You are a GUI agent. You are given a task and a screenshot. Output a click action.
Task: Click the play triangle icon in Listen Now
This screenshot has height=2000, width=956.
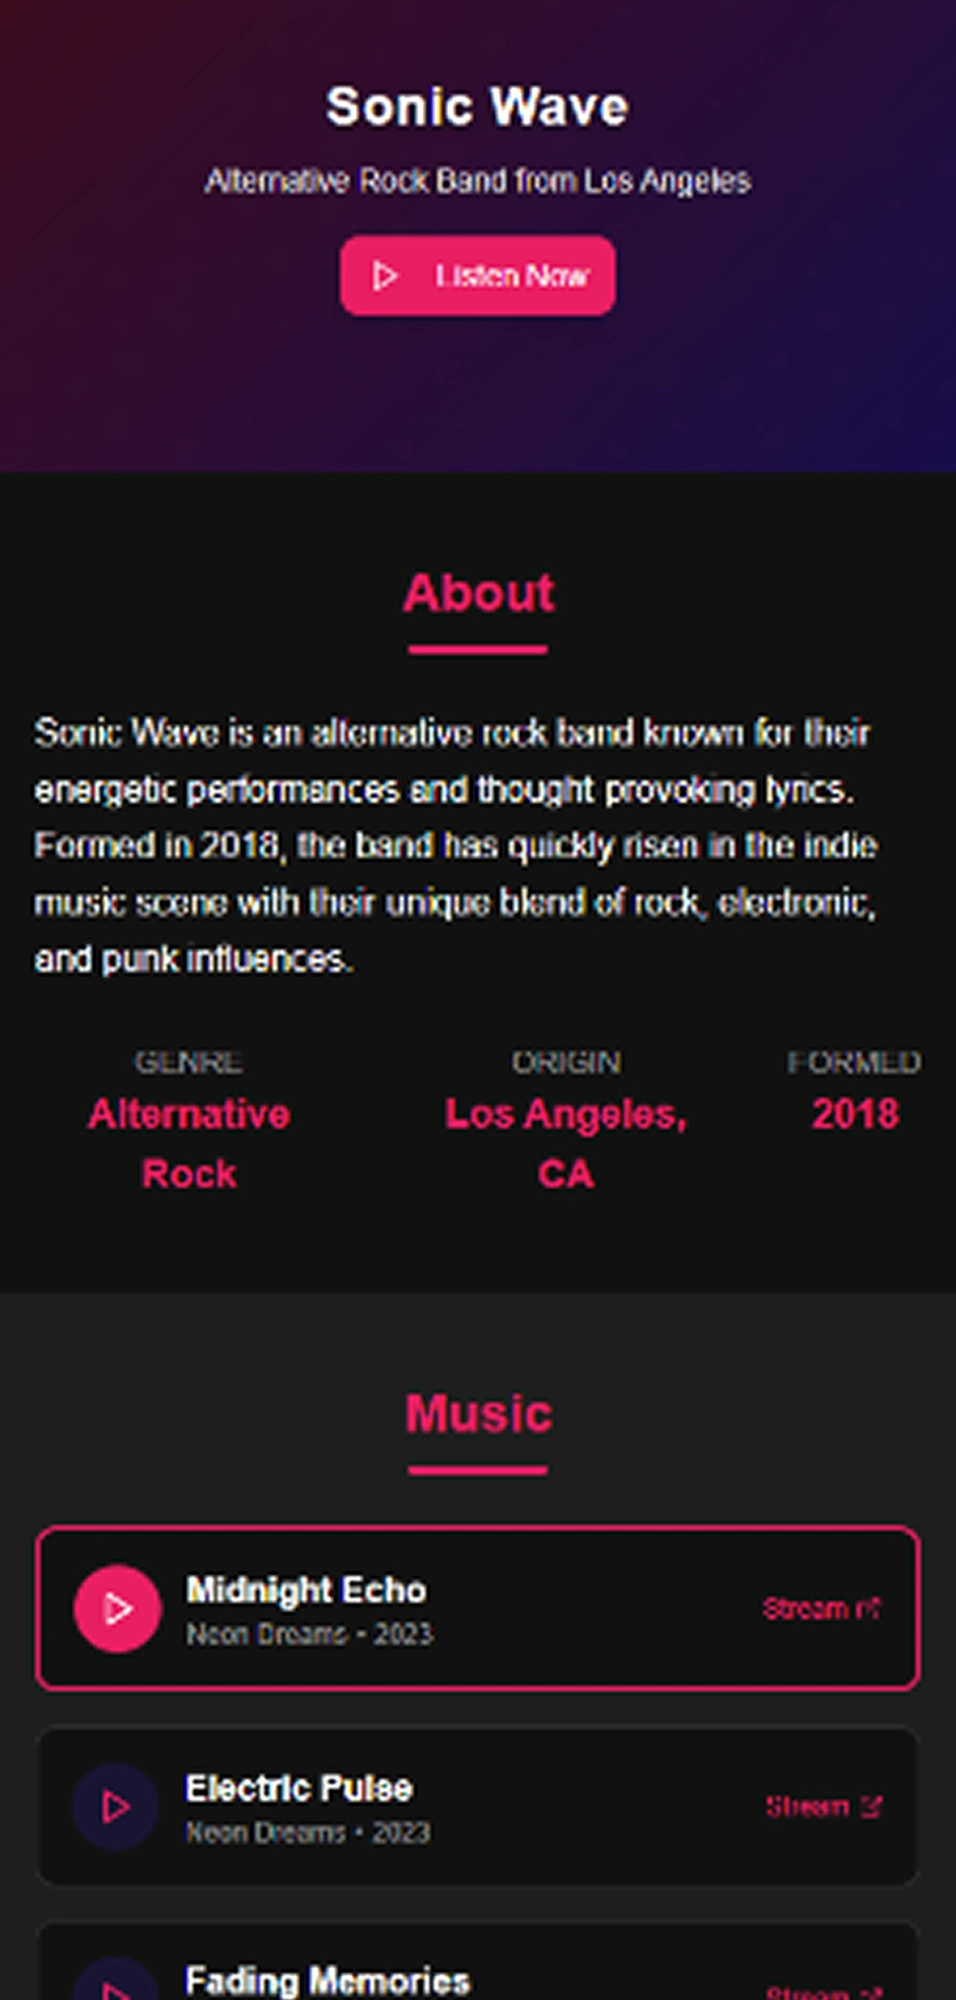click(385, 275)
